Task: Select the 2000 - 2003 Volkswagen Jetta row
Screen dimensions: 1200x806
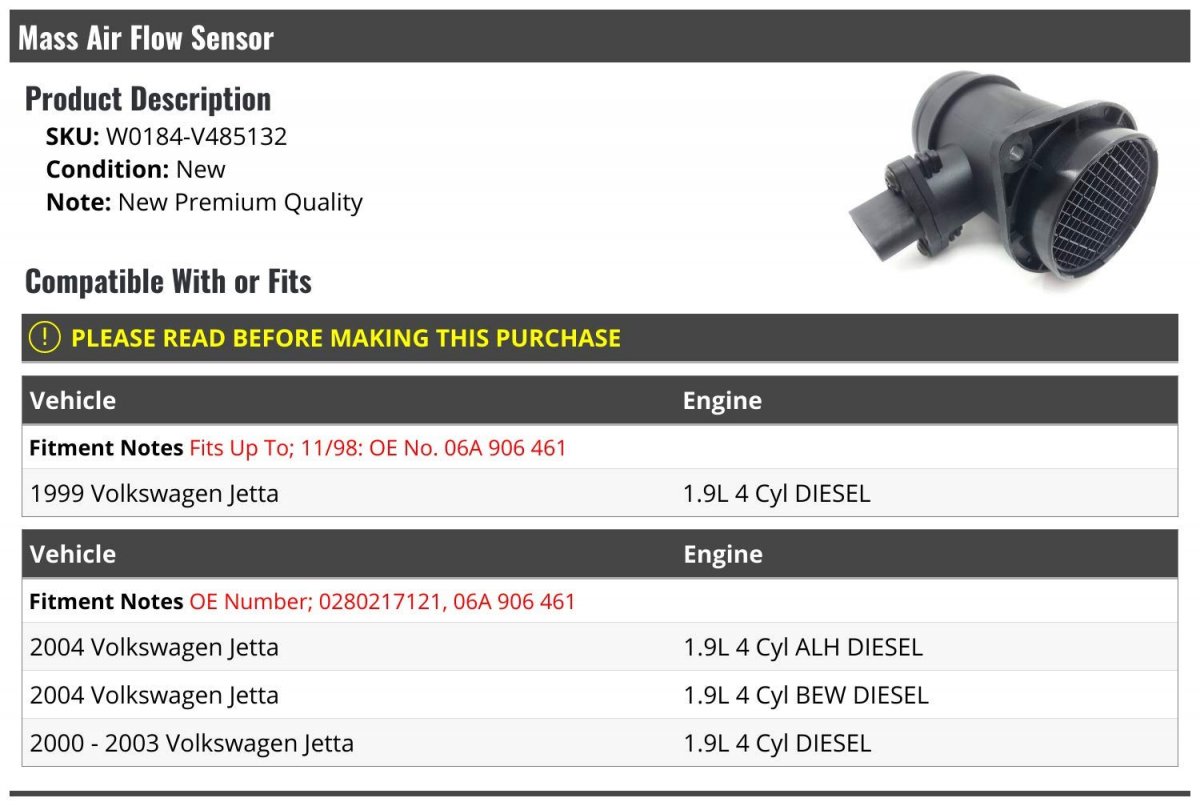Action: [192, 743]
